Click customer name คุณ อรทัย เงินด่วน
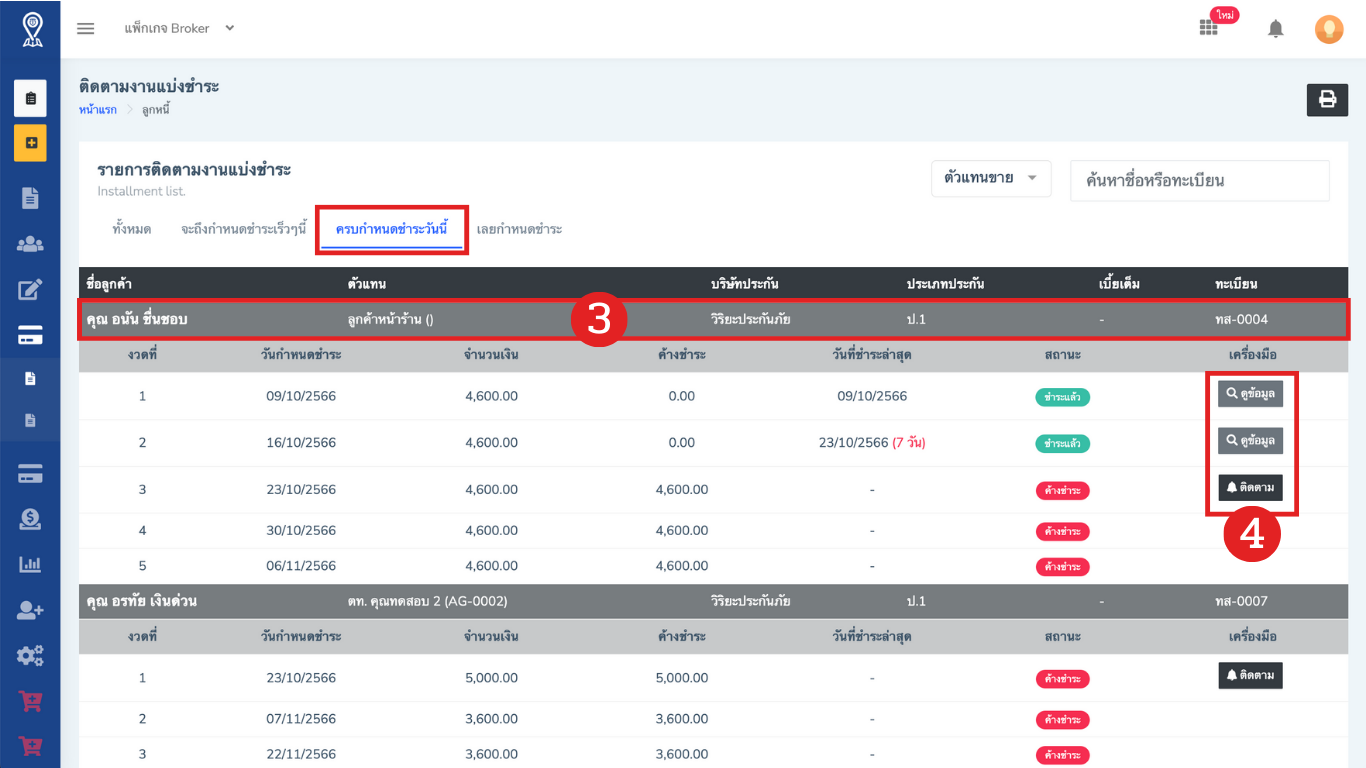1366x768 pixels. tap(141, 601)
